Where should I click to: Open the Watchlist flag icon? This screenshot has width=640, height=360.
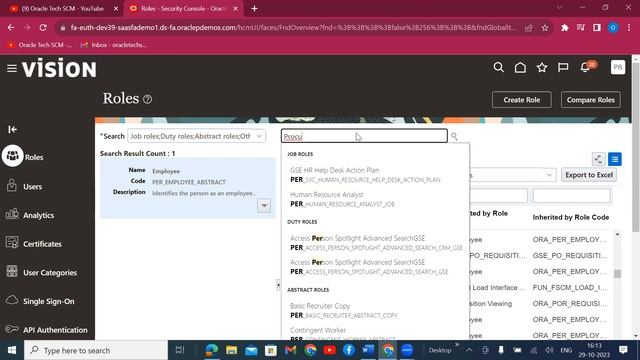click(563, 67)
